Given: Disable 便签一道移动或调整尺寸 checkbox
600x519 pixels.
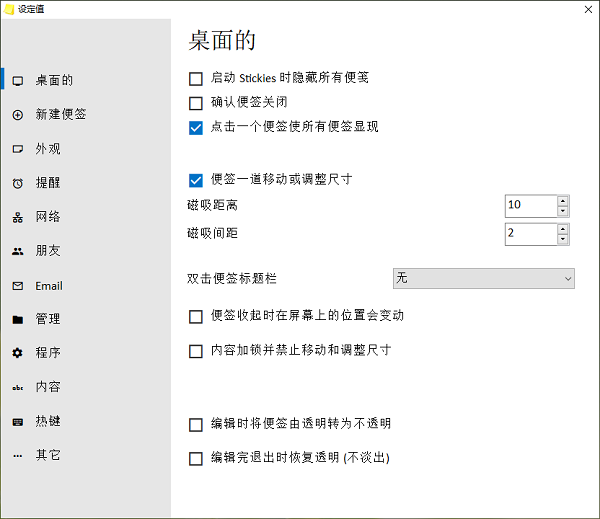Looking at the screenshot, I should [x=196, y=180].
